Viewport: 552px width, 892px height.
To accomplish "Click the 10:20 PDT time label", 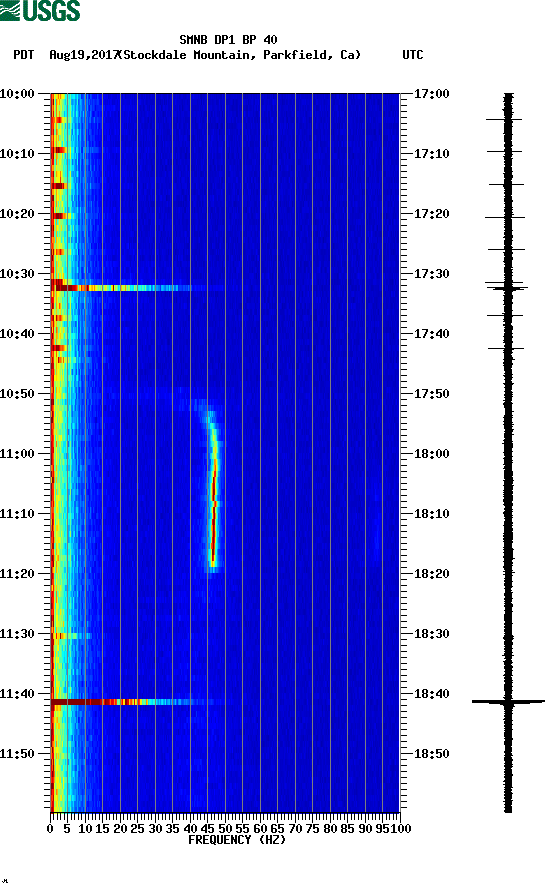I will [x=17, y=213].
